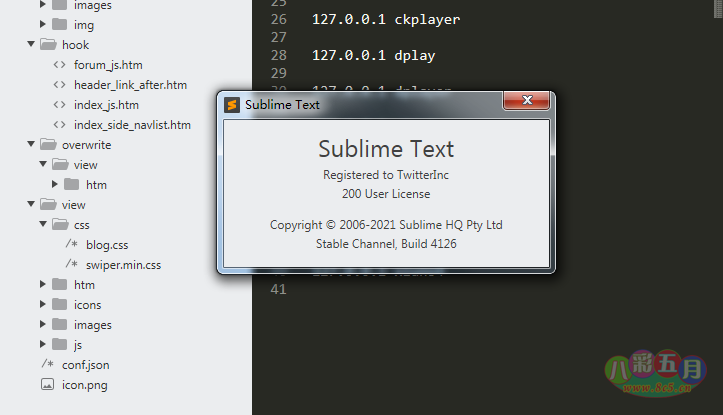Click the overwrite folder icon
Viewport: 723px width, 415px height.
[48, 144]
